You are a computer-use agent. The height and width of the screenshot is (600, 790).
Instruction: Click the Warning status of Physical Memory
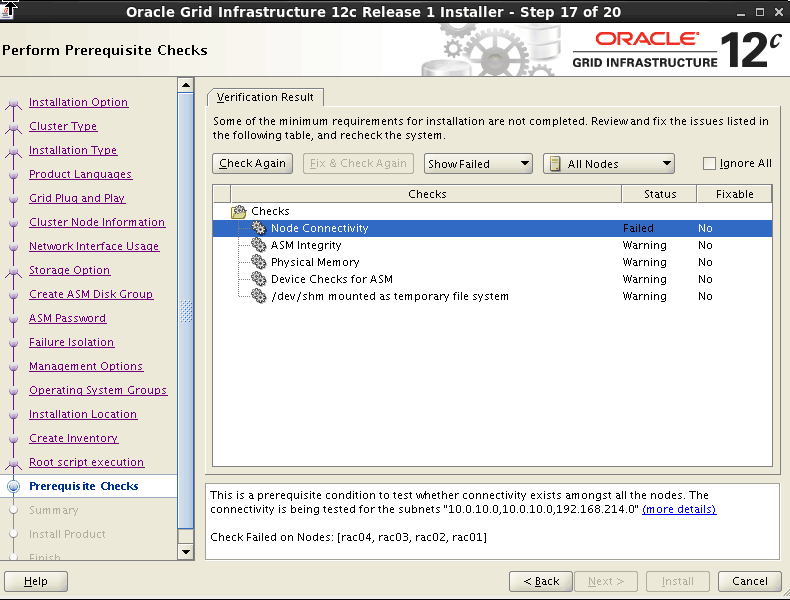pyautogui.click(x=644, y=262)
